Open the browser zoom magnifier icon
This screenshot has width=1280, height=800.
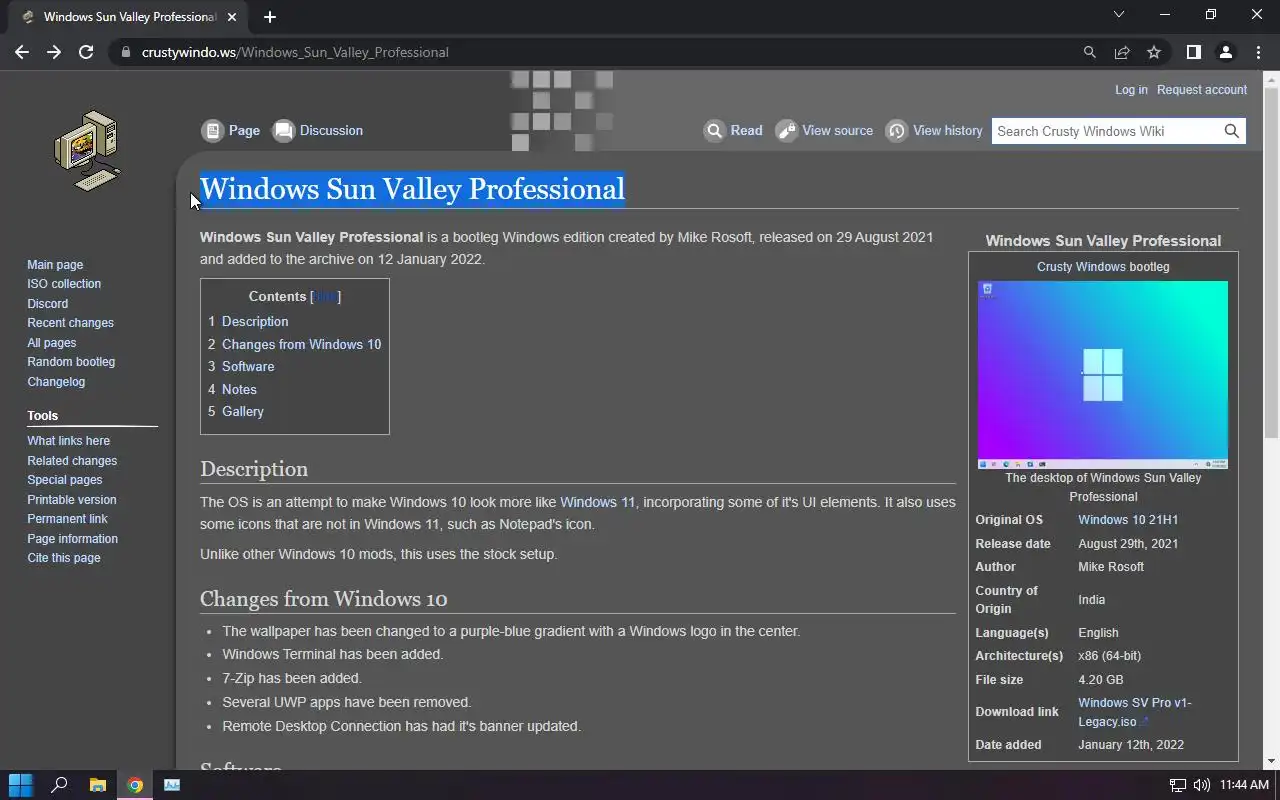tap(1090, 52)
